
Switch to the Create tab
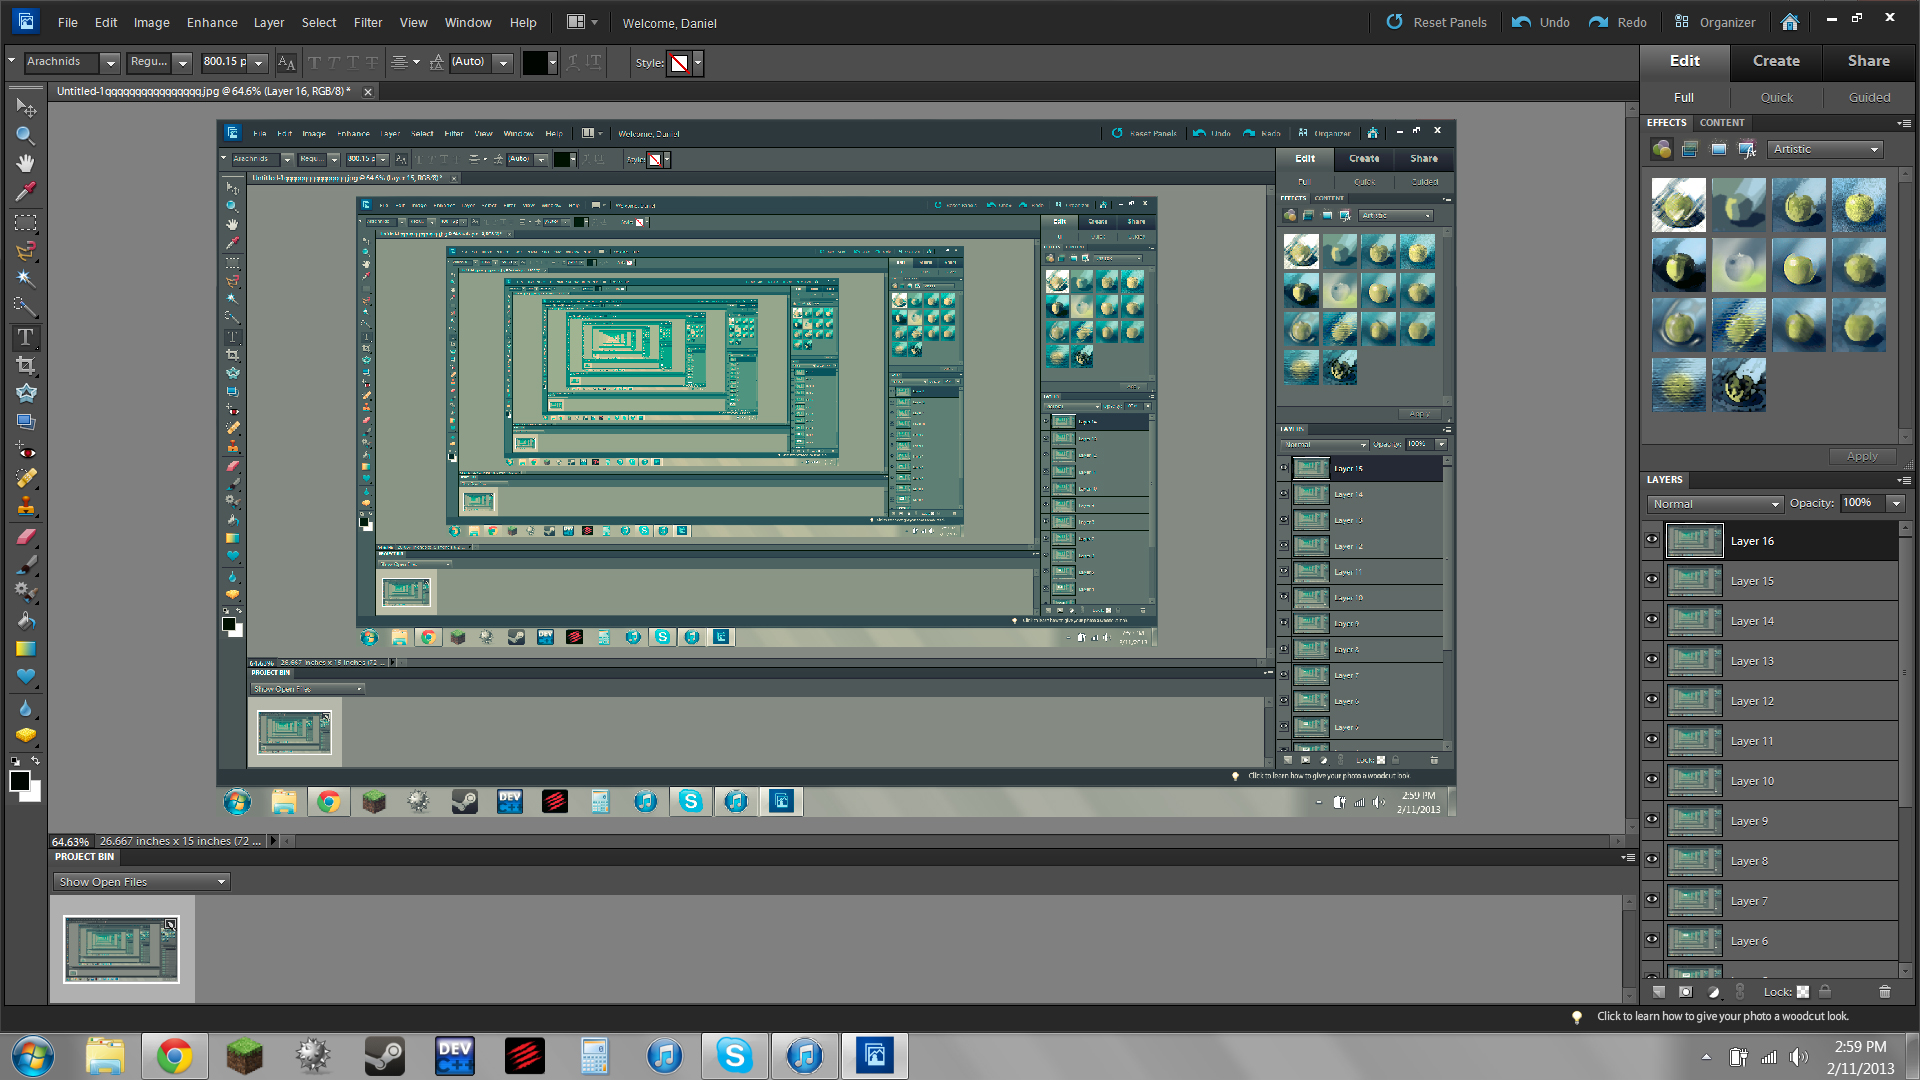point(1776,61)
